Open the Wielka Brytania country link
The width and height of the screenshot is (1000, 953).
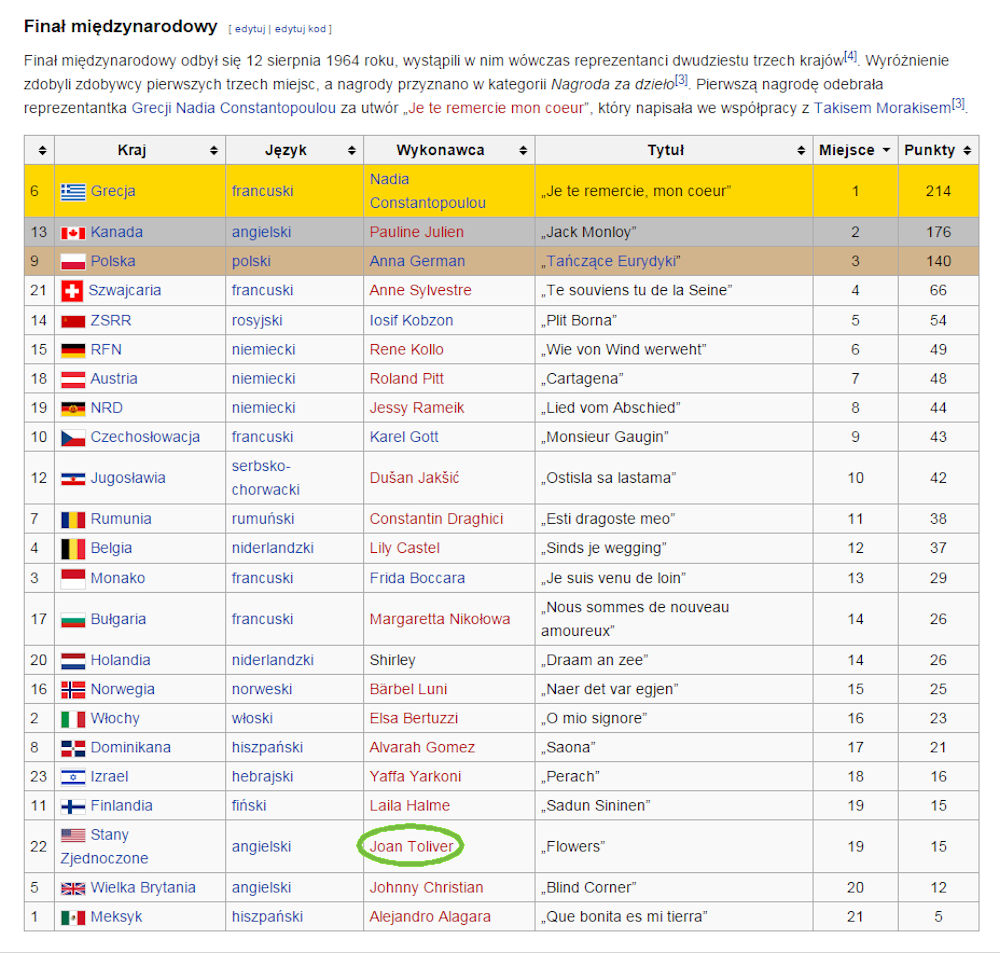pos(143,888)
